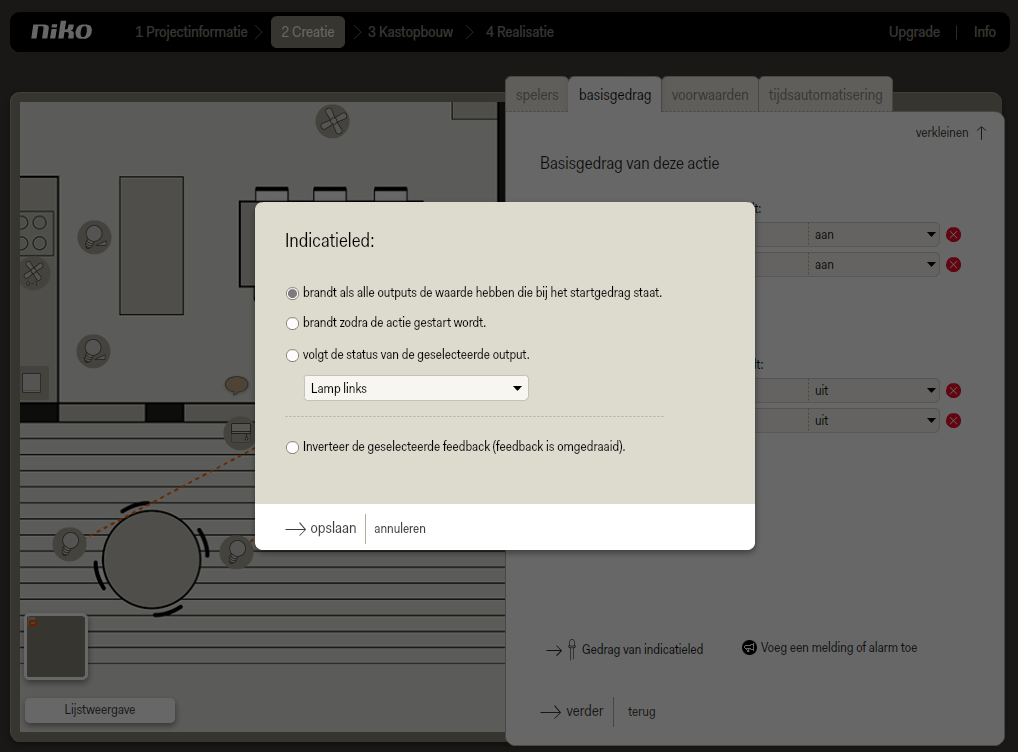Delete the second 'uit' output row
Image resolution: width=1018 pixels, height=752 pixels.
point(953,420)
